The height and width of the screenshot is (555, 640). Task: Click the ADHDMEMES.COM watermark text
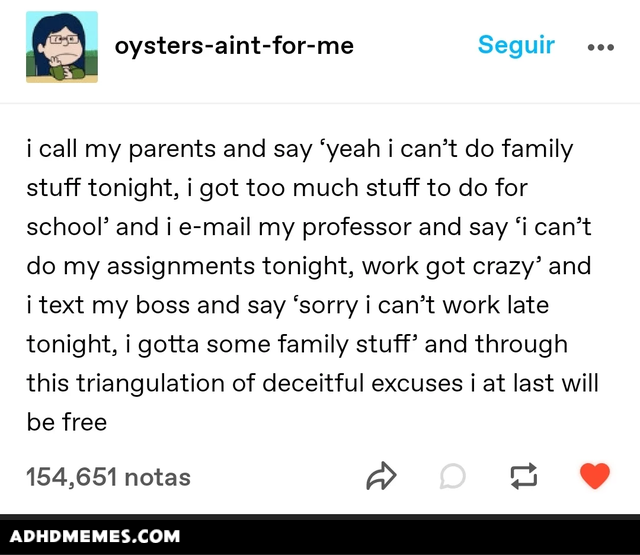click(96, 536)
